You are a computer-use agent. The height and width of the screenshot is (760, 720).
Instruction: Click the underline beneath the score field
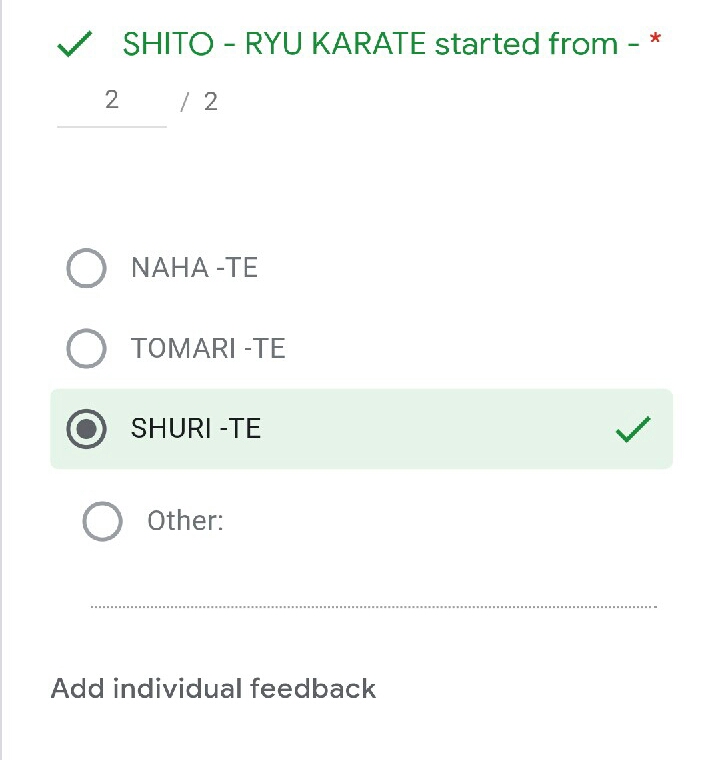[111, 126]
